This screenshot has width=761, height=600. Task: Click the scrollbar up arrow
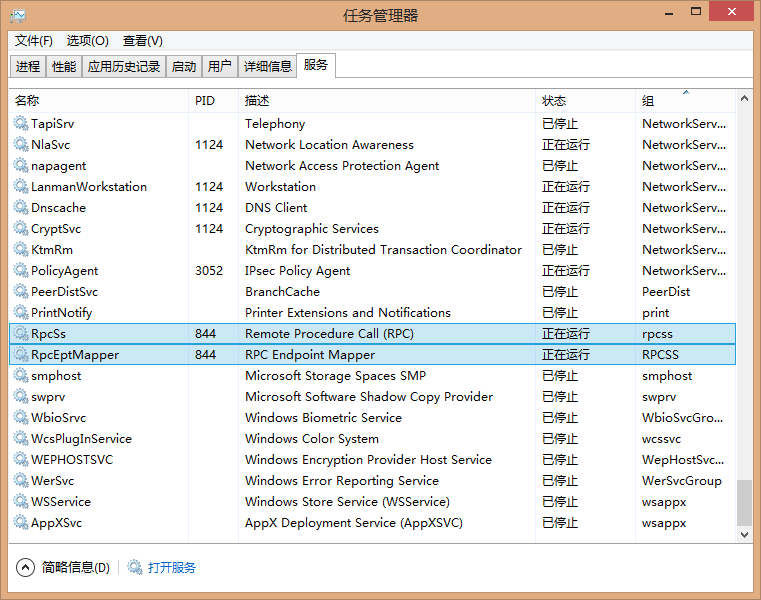744,98
